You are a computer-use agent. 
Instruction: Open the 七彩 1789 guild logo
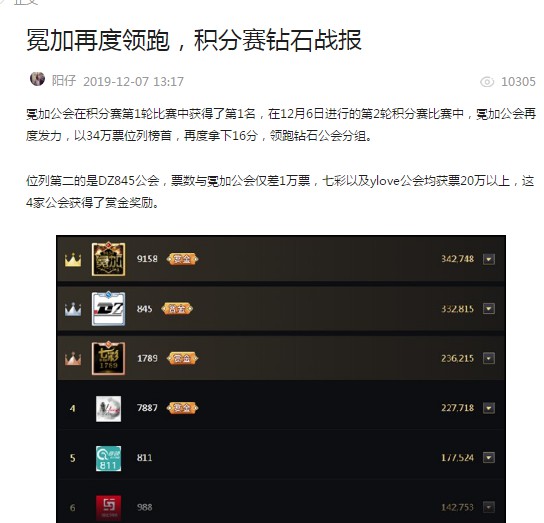[108, 358]
